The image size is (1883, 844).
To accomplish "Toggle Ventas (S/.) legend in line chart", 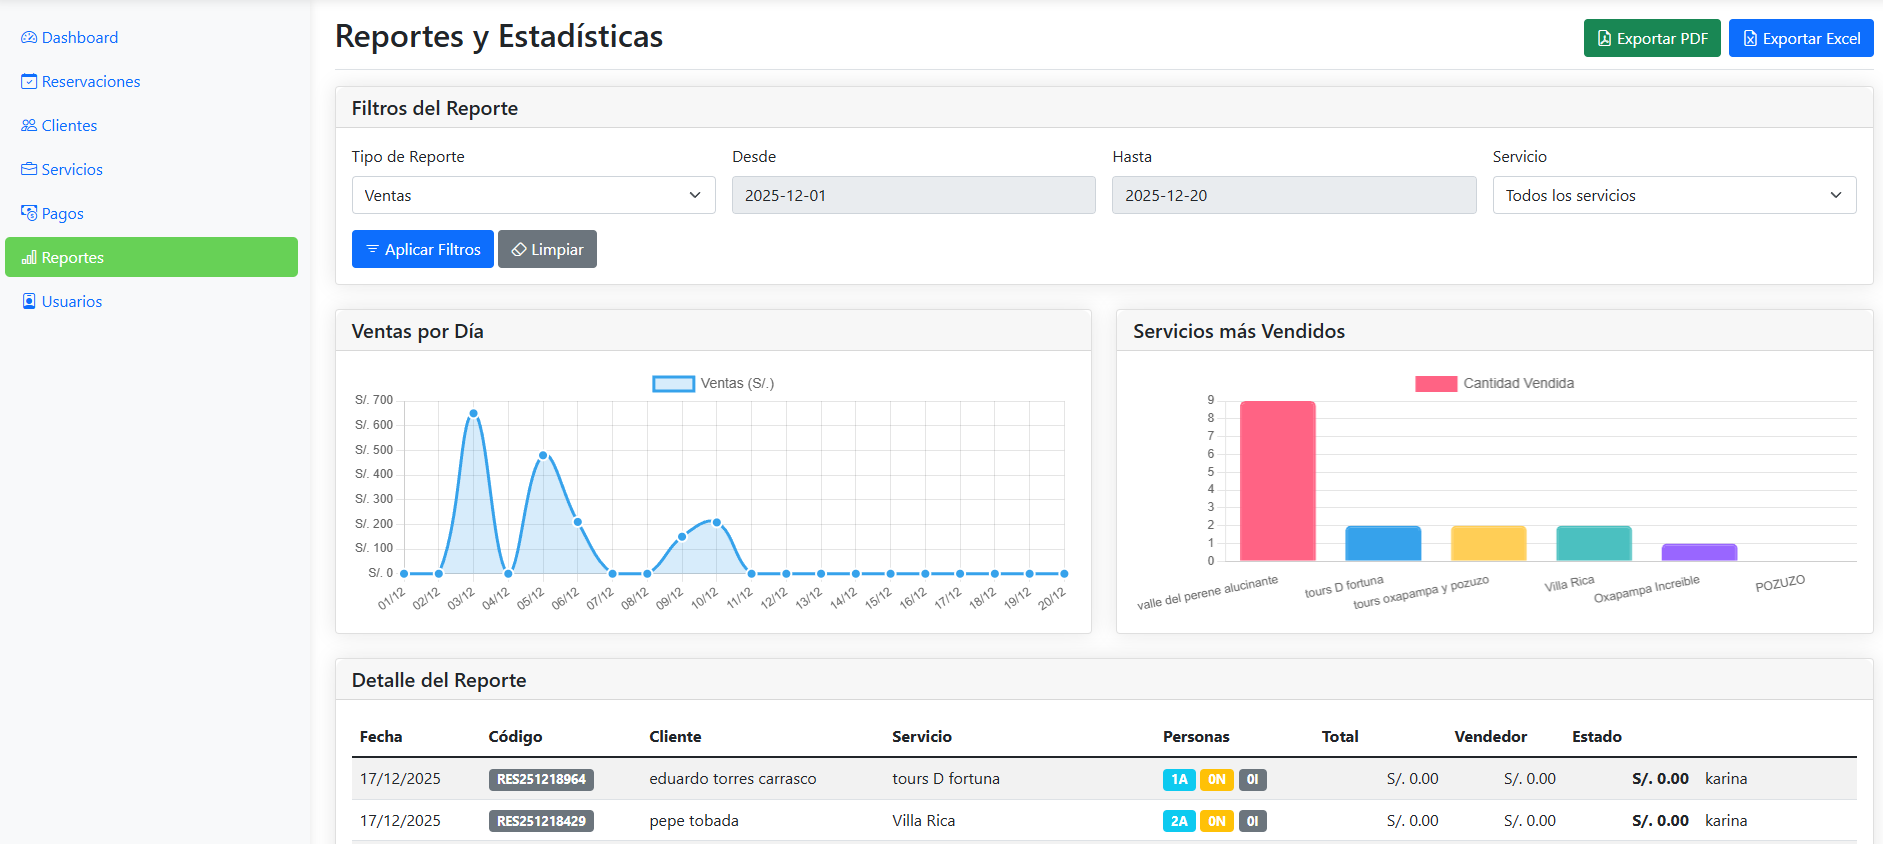I will tap(712, 384).
